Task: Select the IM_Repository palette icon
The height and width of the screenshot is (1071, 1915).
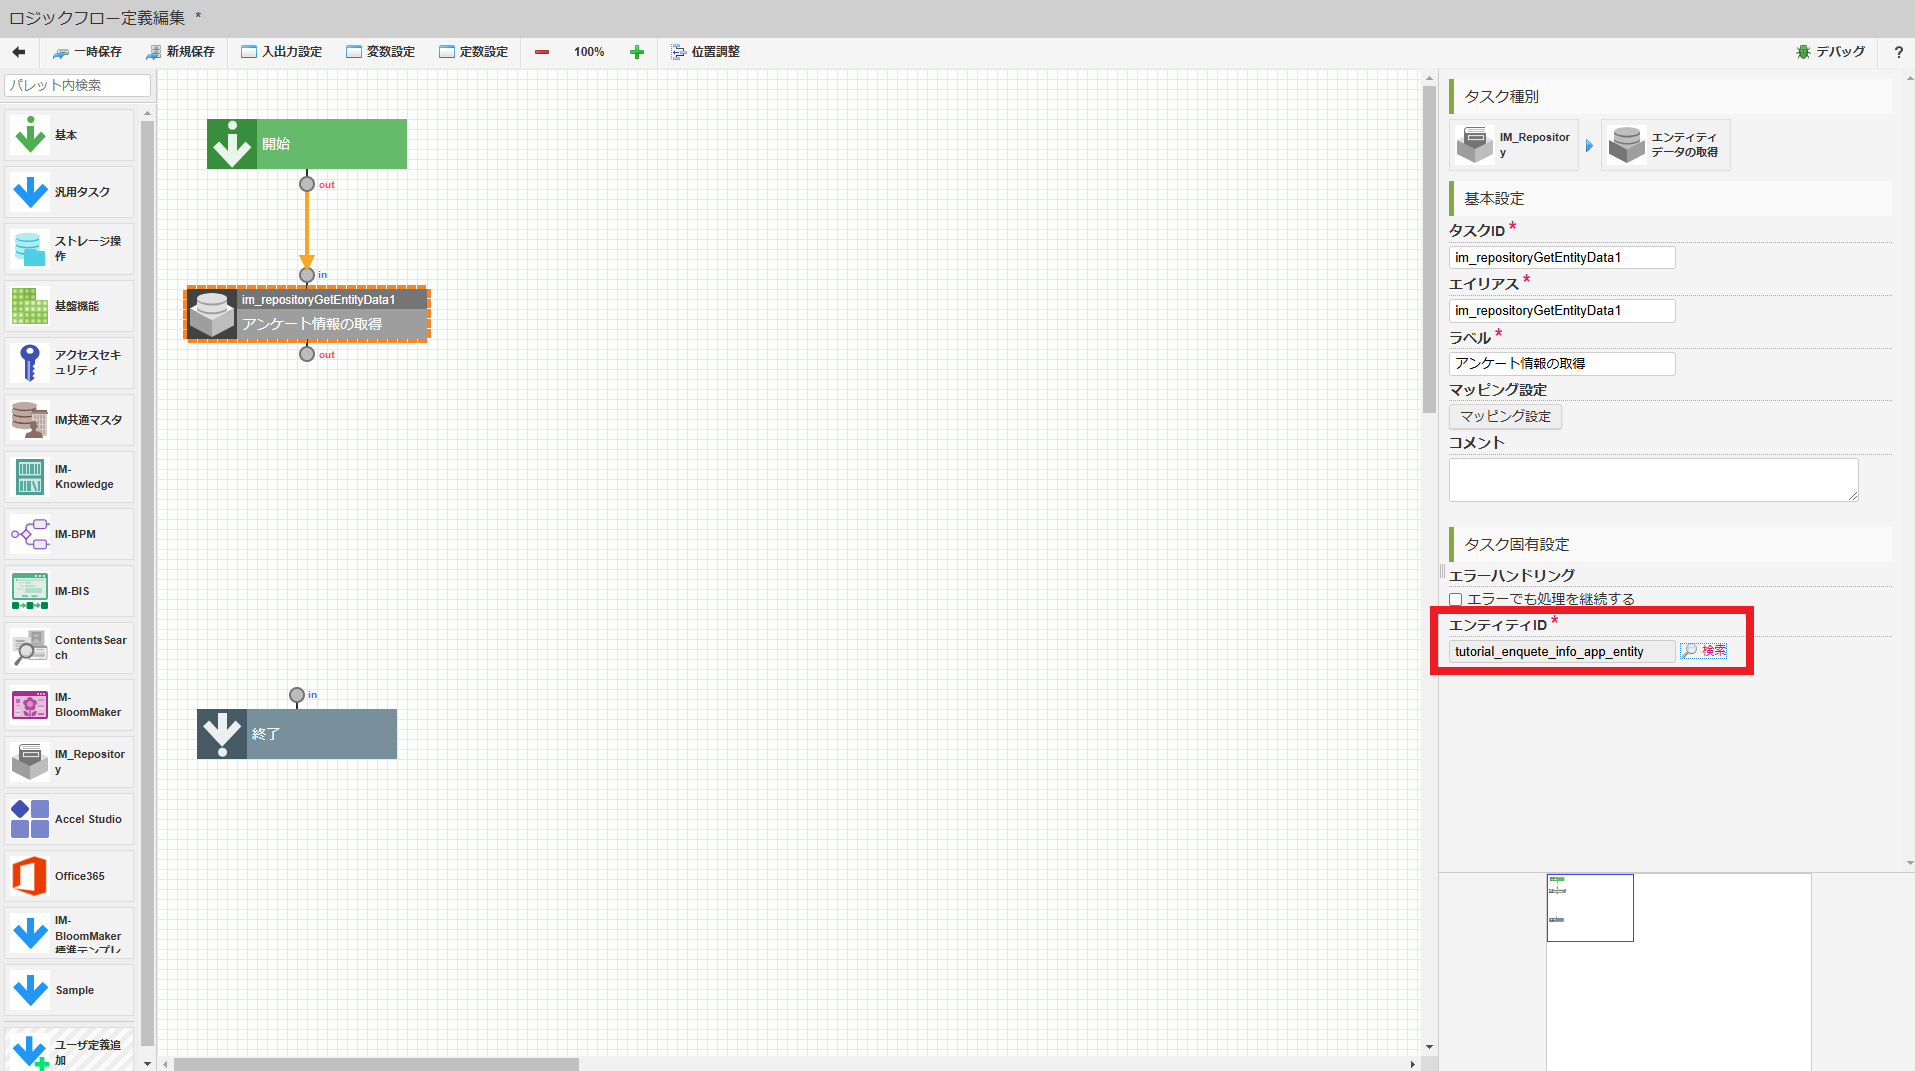Action: point(30,761)
